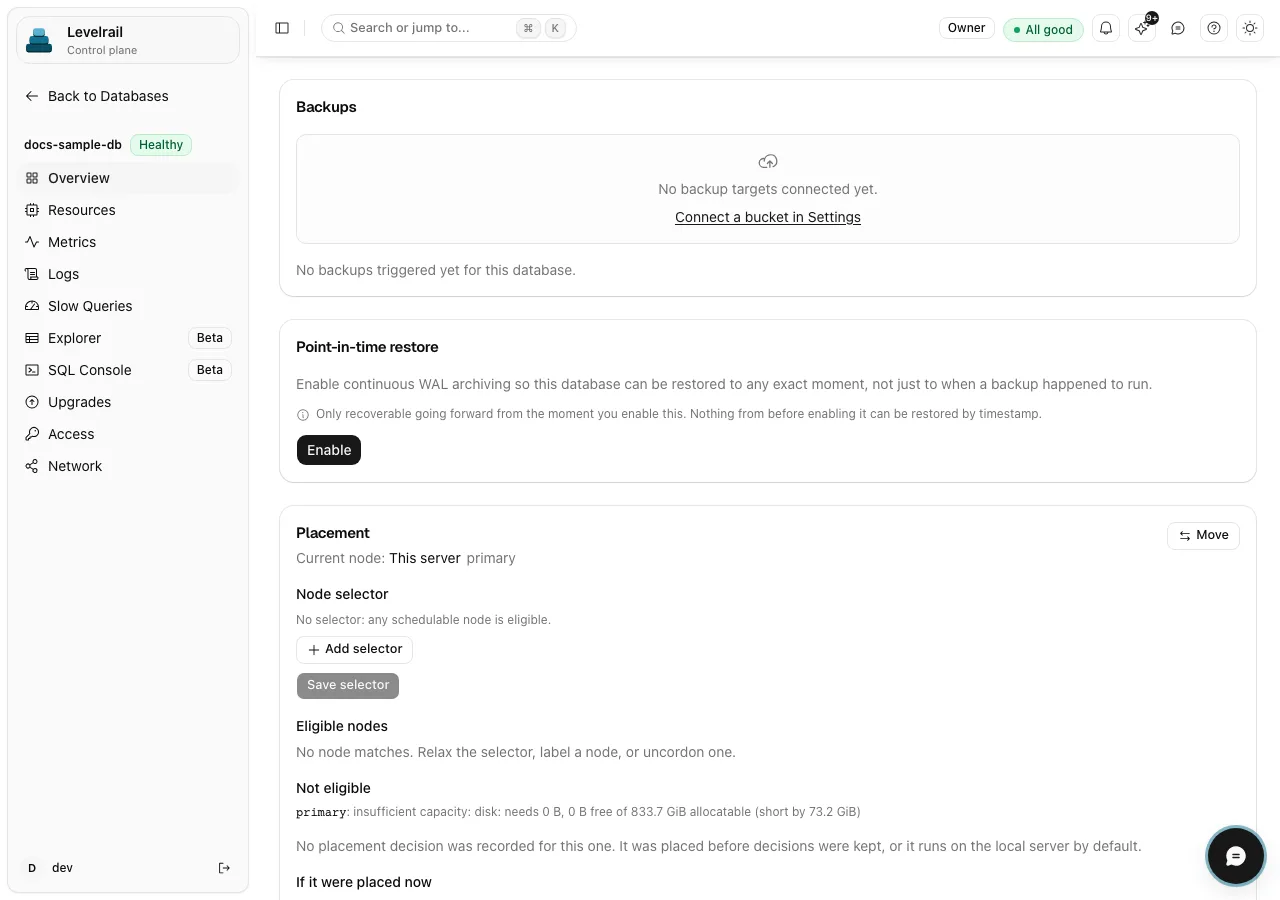1280x900 pixels.
Task: Click the docs-sample-db database name
Action: coord(73,145)
